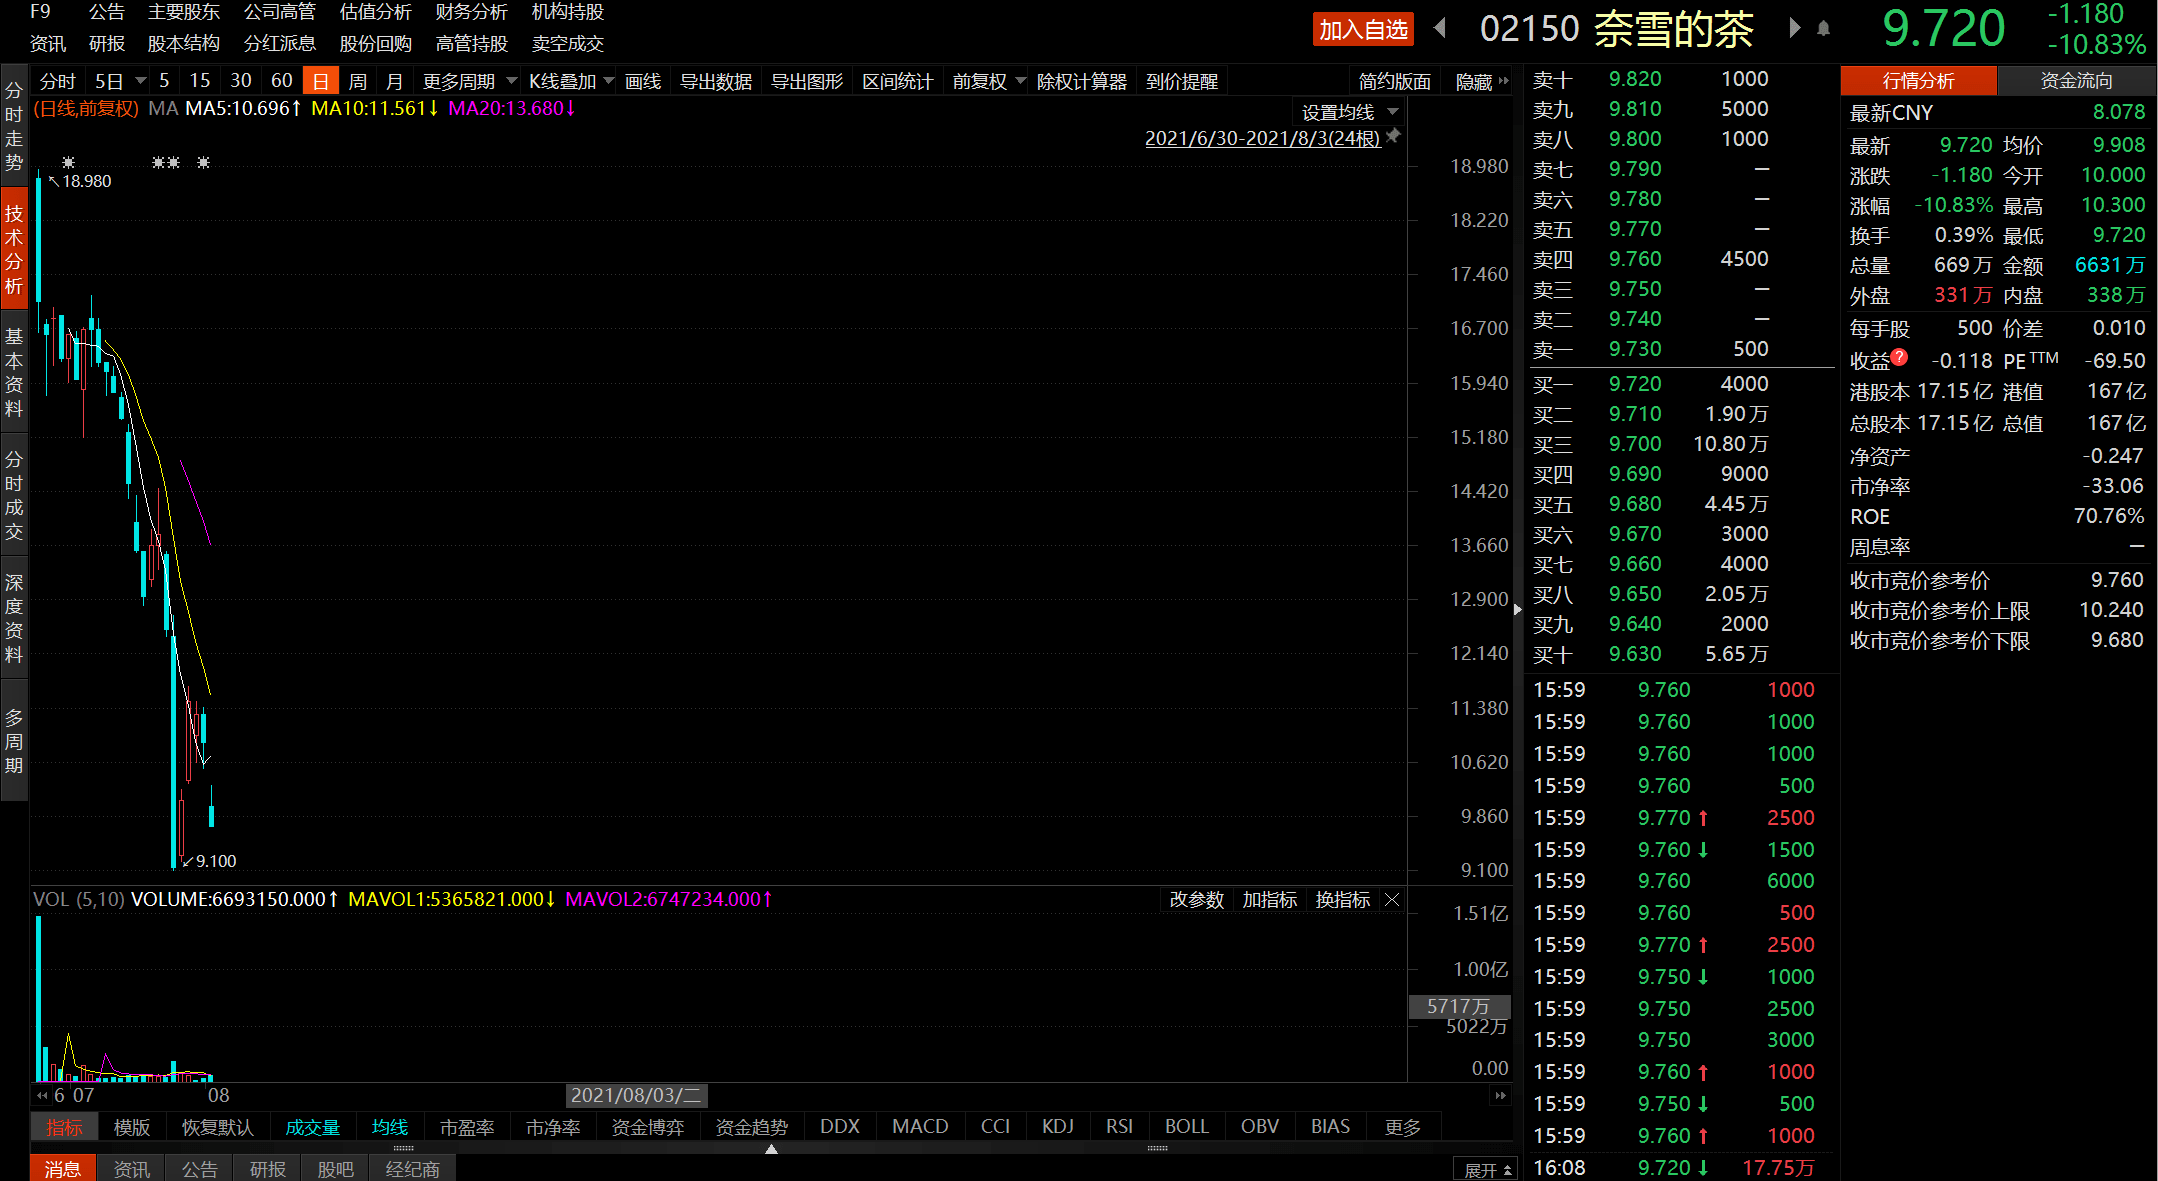This screenshot has height=1181, width=2158.
Task: Toggle the 成交量 volume indicator
Action: coord(313,1127)
